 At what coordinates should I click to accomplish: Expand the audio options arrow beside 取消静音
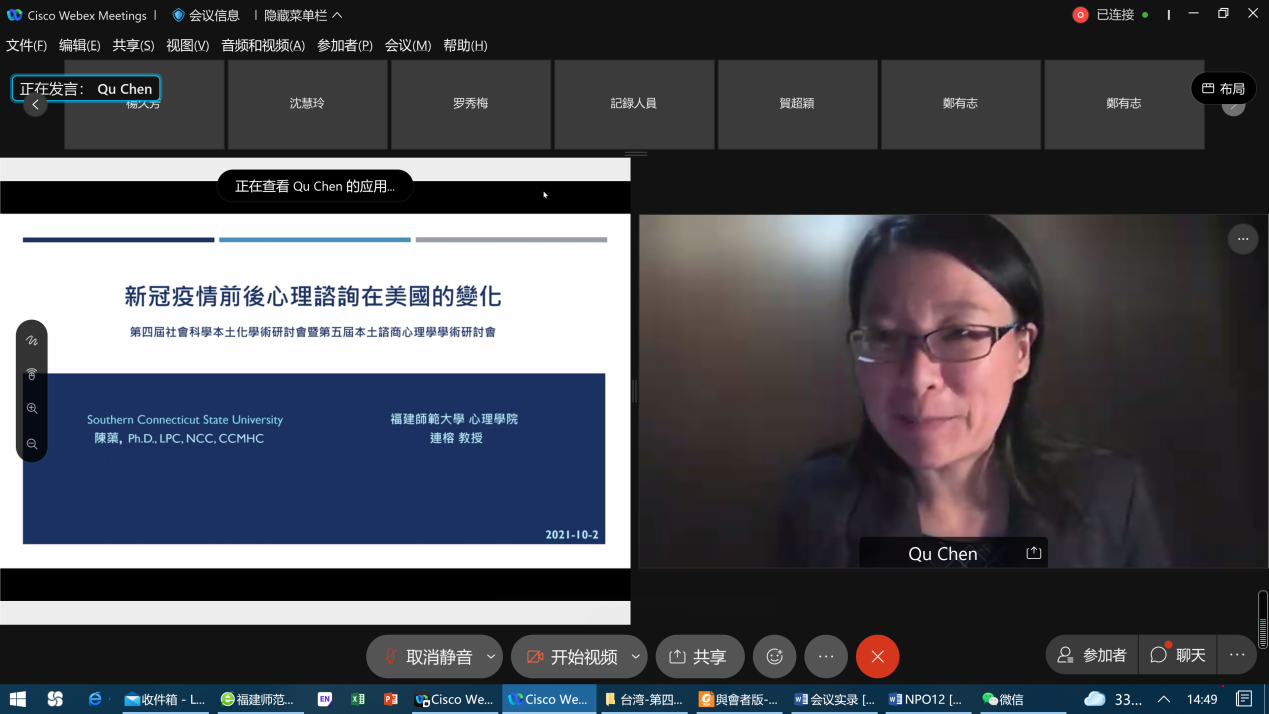point(491,657)
